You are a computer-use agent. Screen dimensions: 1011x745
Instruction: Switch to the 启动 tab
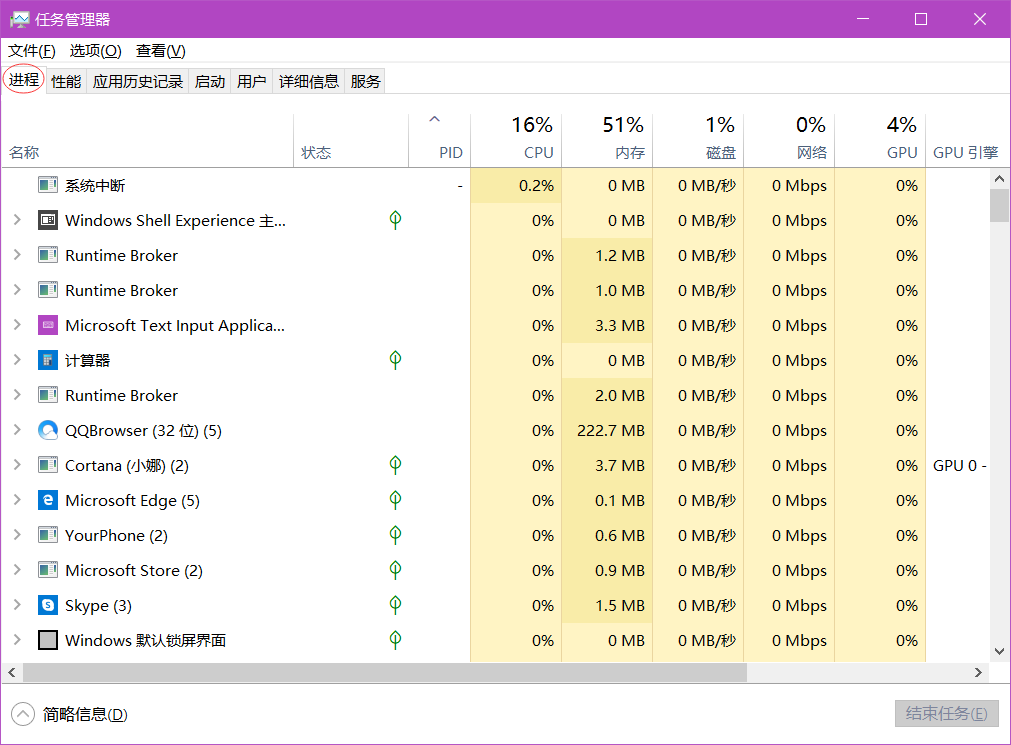210,81
